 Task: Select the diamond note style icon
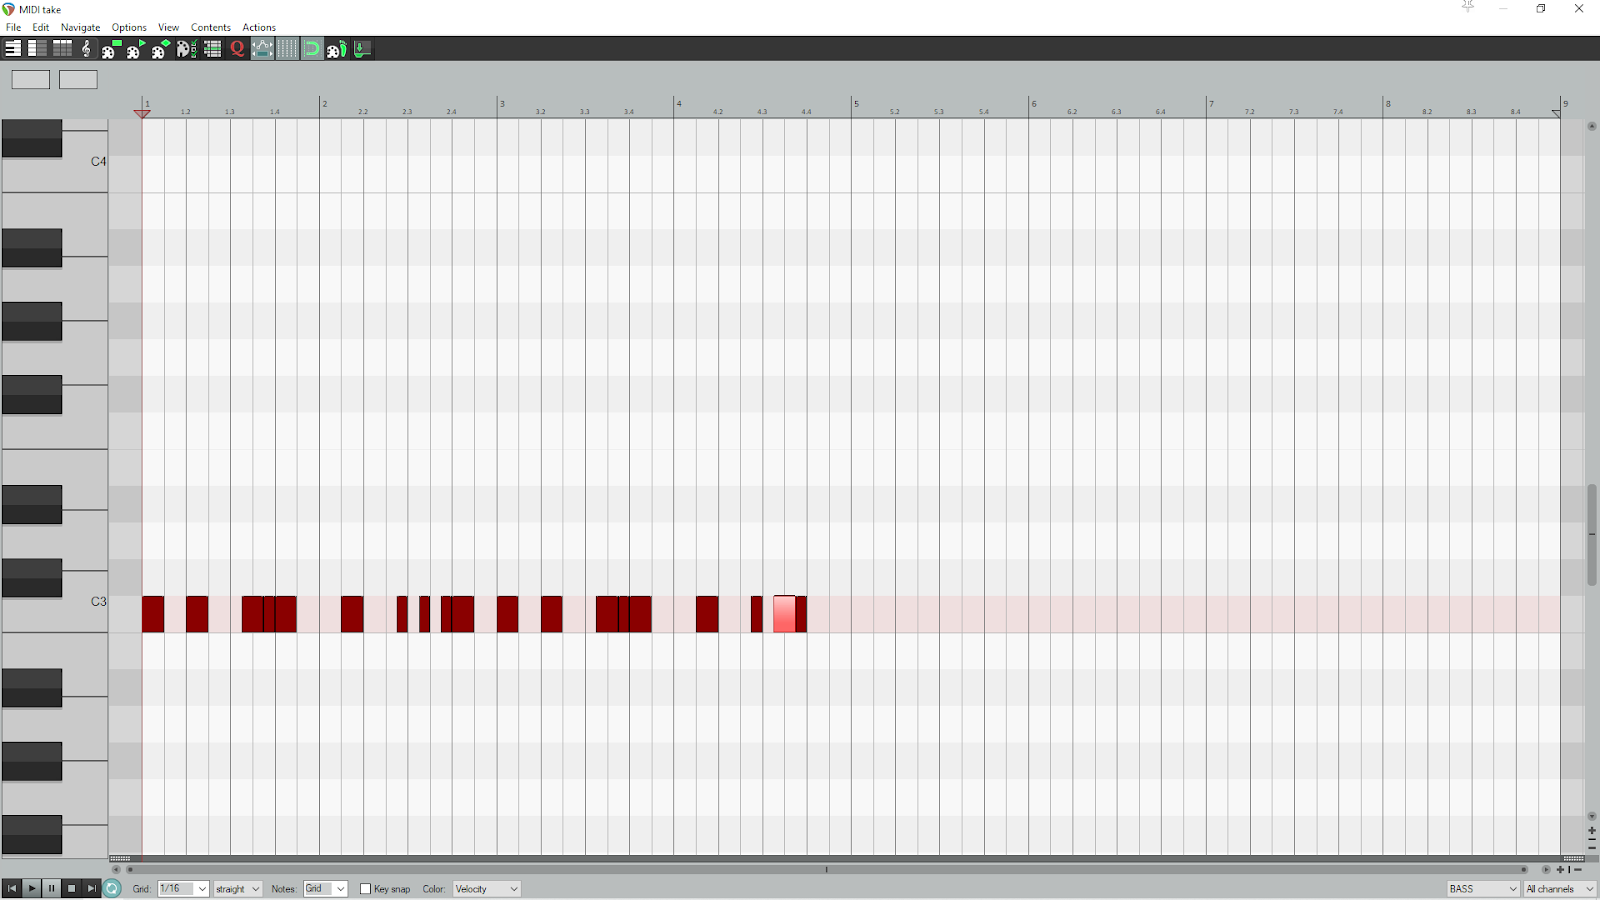161,48
